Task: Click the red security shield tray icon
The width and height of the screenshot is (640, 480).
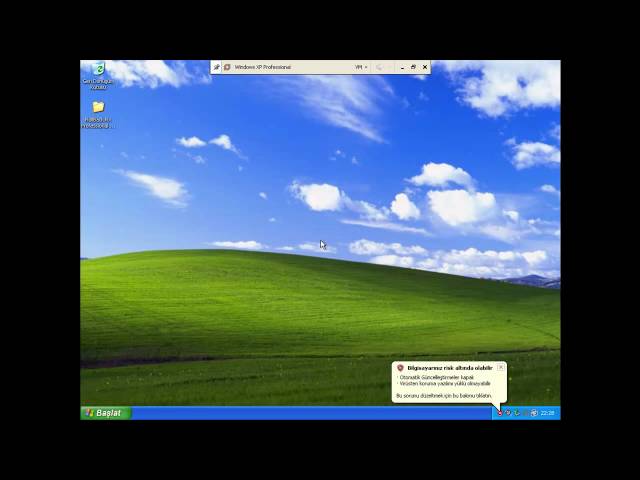Action: (500, 413)
